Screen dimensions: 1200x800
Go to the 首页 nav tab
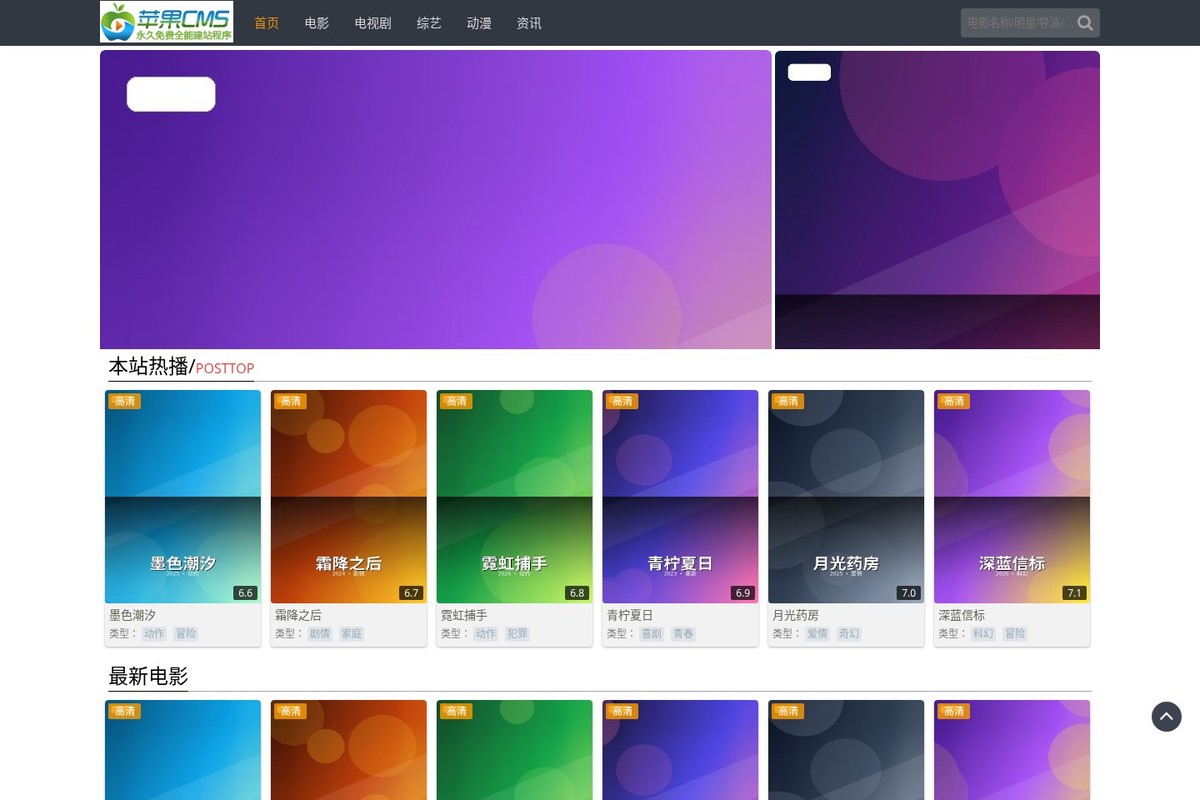point(266,23)
